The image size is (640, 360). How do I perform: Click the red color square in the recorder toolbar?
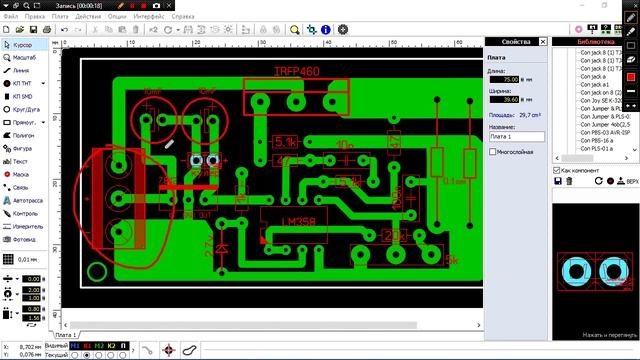coord(631,77)
